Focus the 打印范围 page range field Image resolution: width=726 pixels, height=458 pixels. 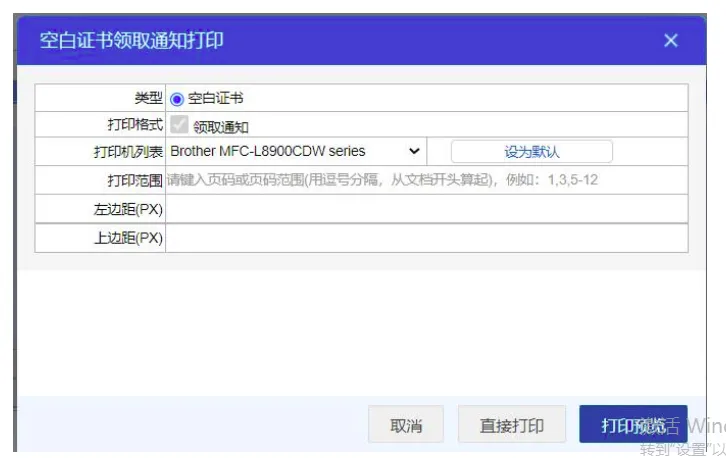click(426, 180)
